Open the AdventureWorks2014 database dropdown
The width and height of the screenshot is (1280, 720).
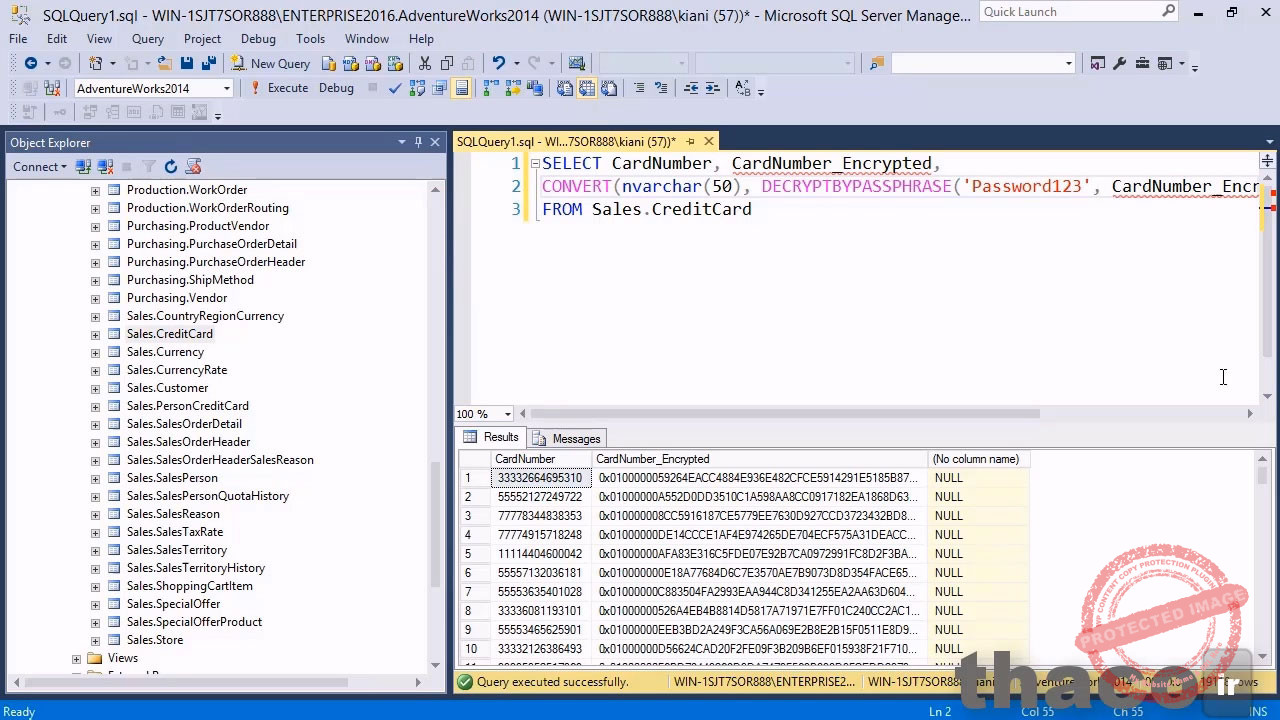point(226,88)
